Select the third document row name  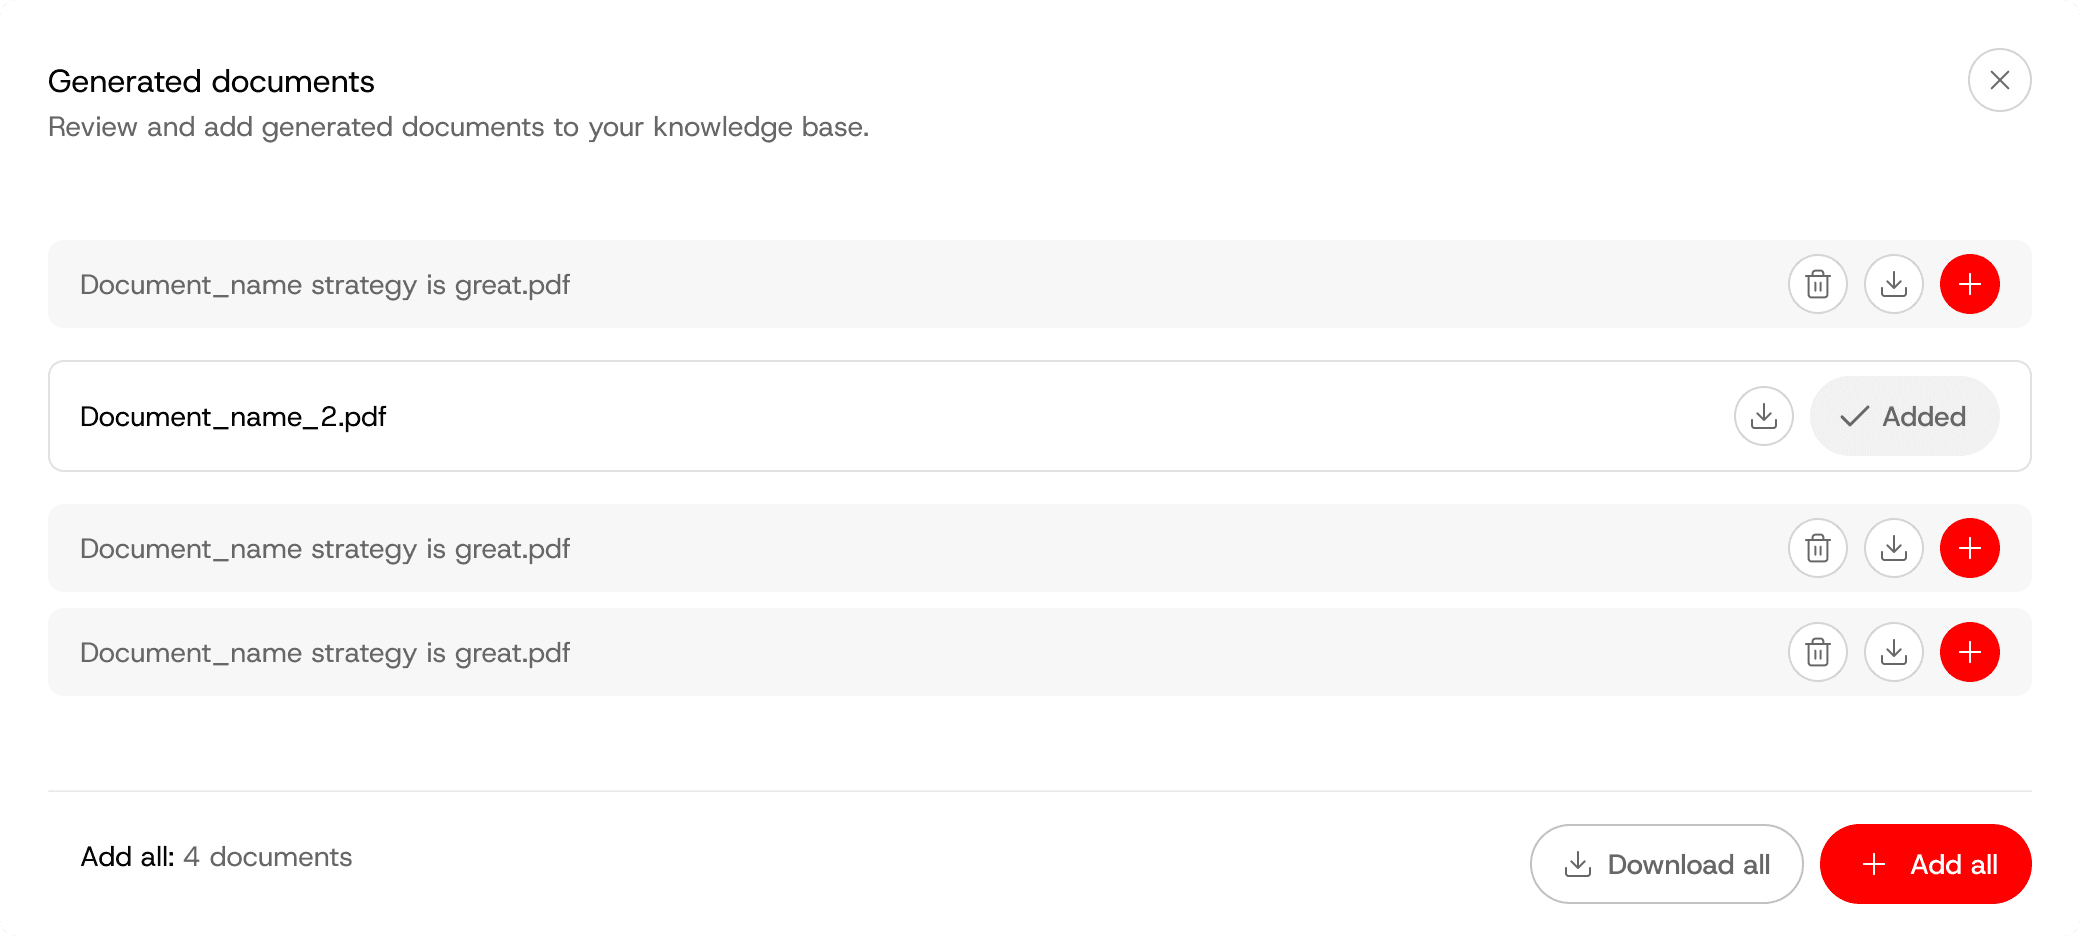pos(325,549)
